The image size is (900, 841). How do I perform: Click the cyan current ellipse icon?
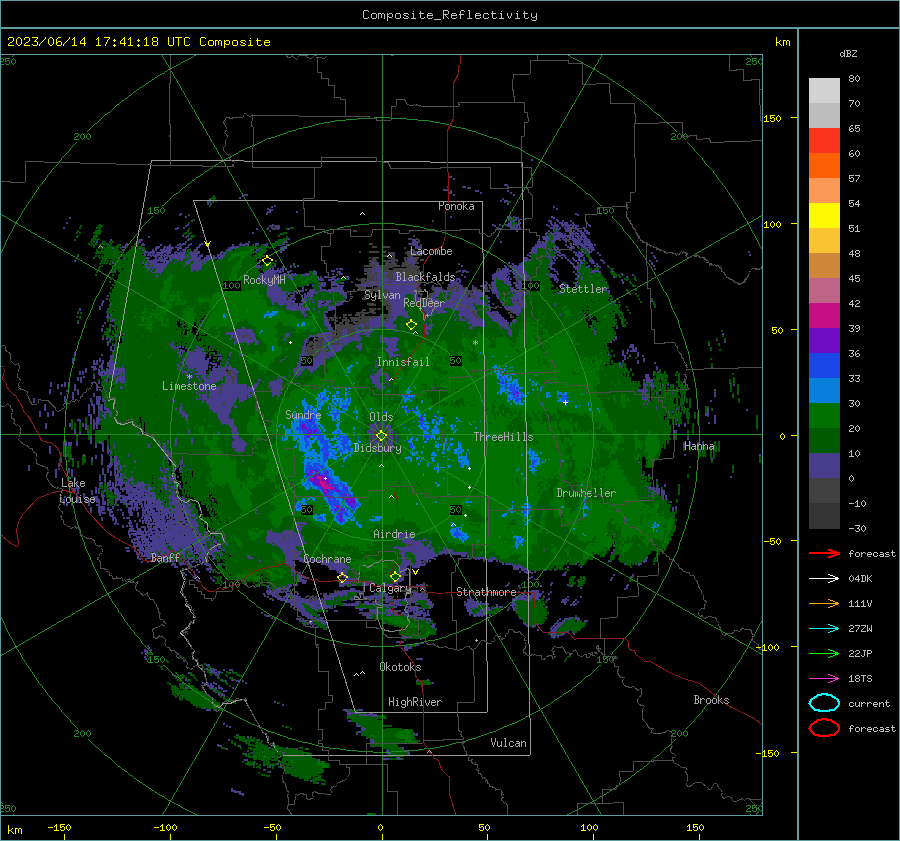click(824, 703)
